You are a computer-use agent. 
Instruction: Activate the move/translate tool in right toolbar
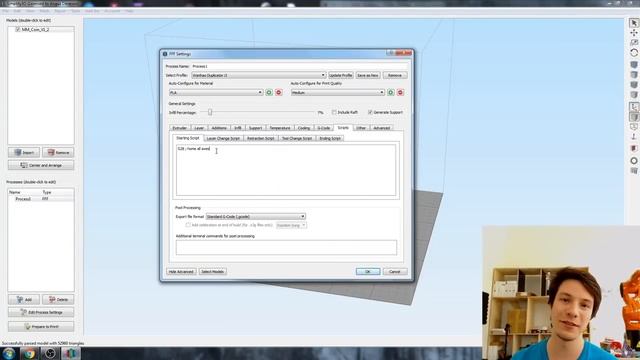point(634,33)
